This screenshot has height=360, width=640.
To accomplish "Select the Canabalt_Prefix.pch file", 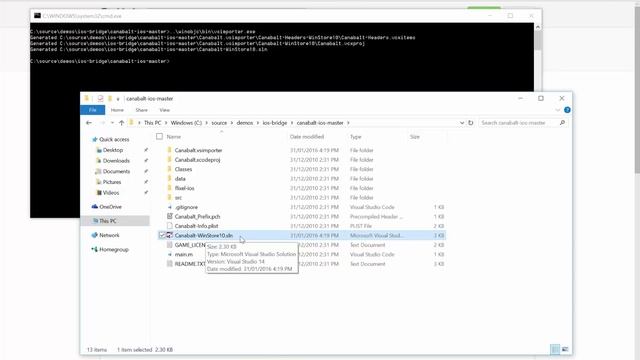I will [x=198, y=217].
